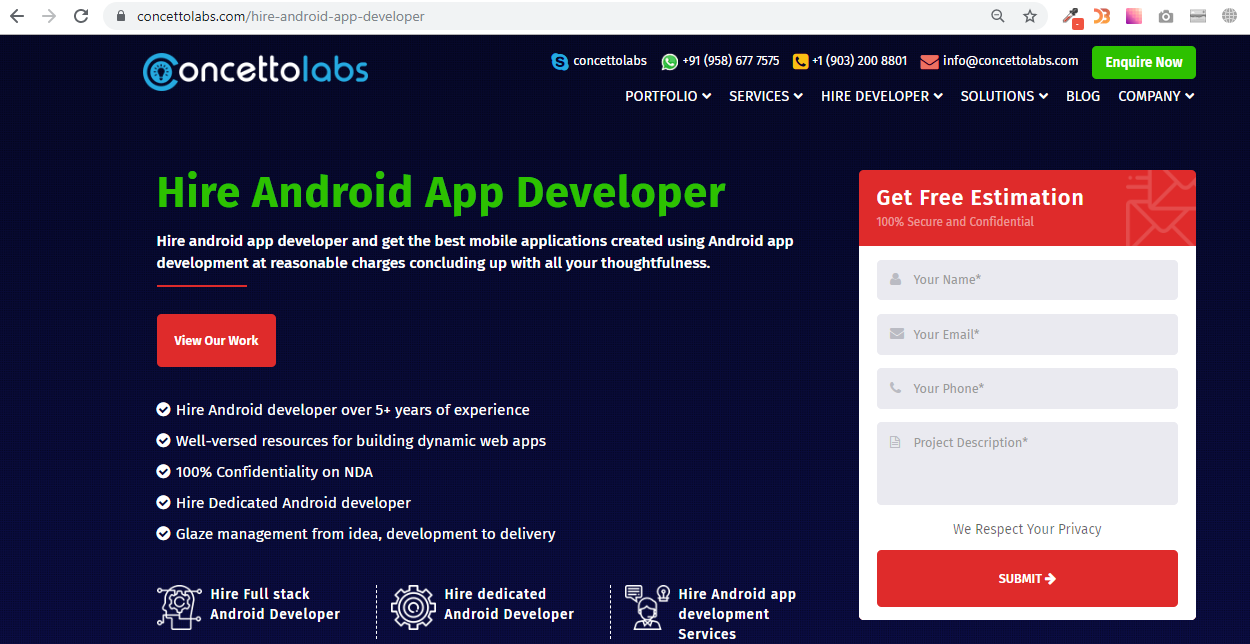Submit the estimation form
This screenshot has height=644, width=1250.
[1027, 578]
